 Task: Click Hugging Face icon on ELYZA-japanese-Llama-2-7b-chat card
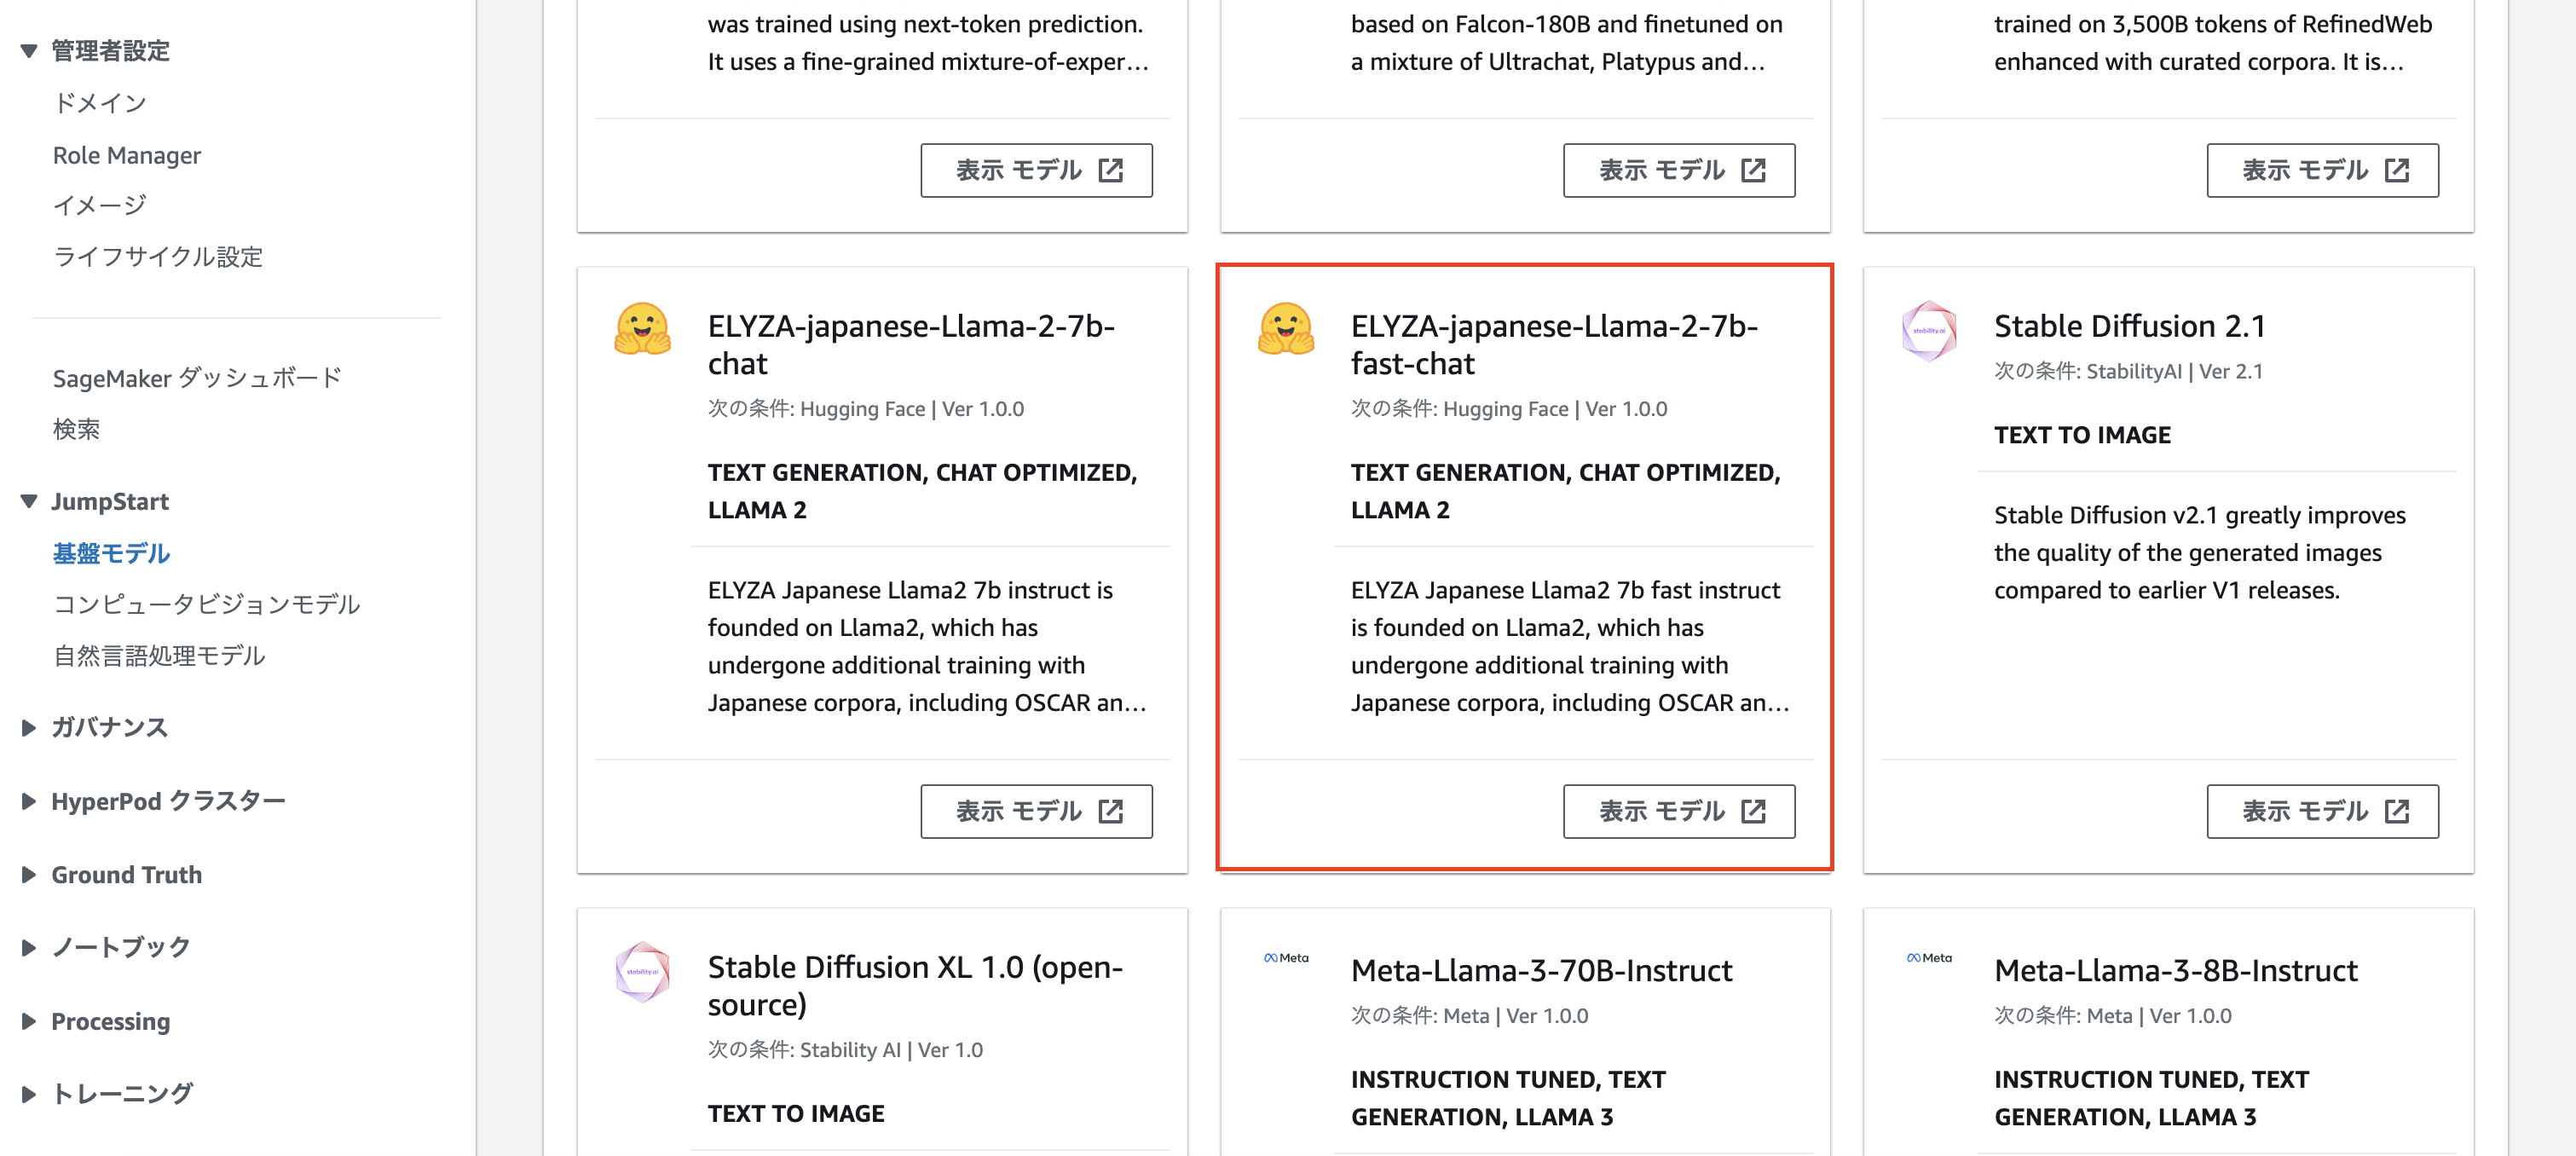click(x=642, y=329)
